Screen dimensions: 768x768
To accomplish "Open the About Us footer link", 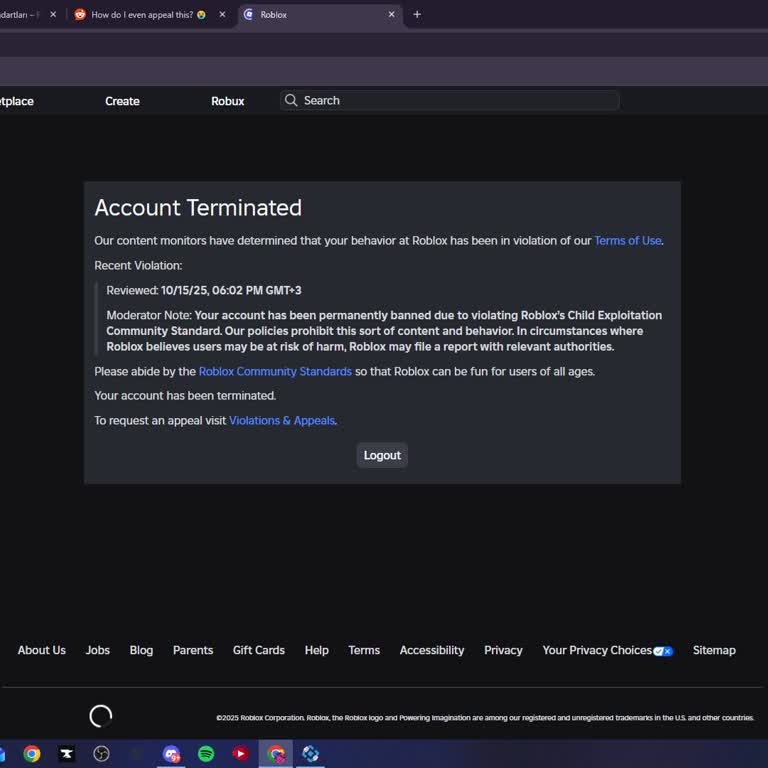I will [42, 650].
